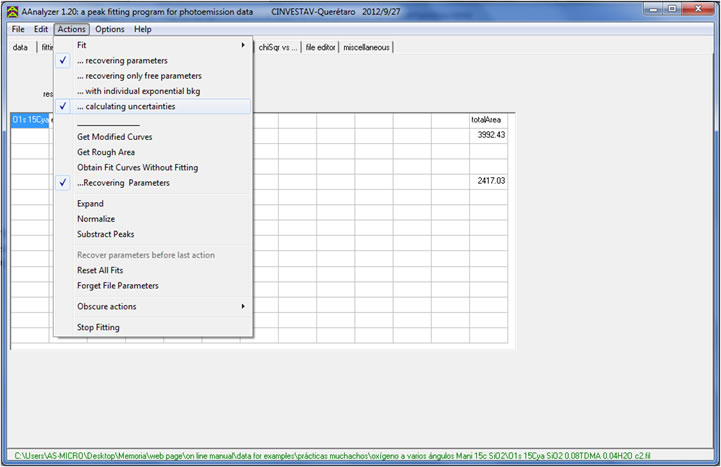Switch to the file editor tab
The width and height of the screenshot is (721, 467).
click(x=321, y=47)
